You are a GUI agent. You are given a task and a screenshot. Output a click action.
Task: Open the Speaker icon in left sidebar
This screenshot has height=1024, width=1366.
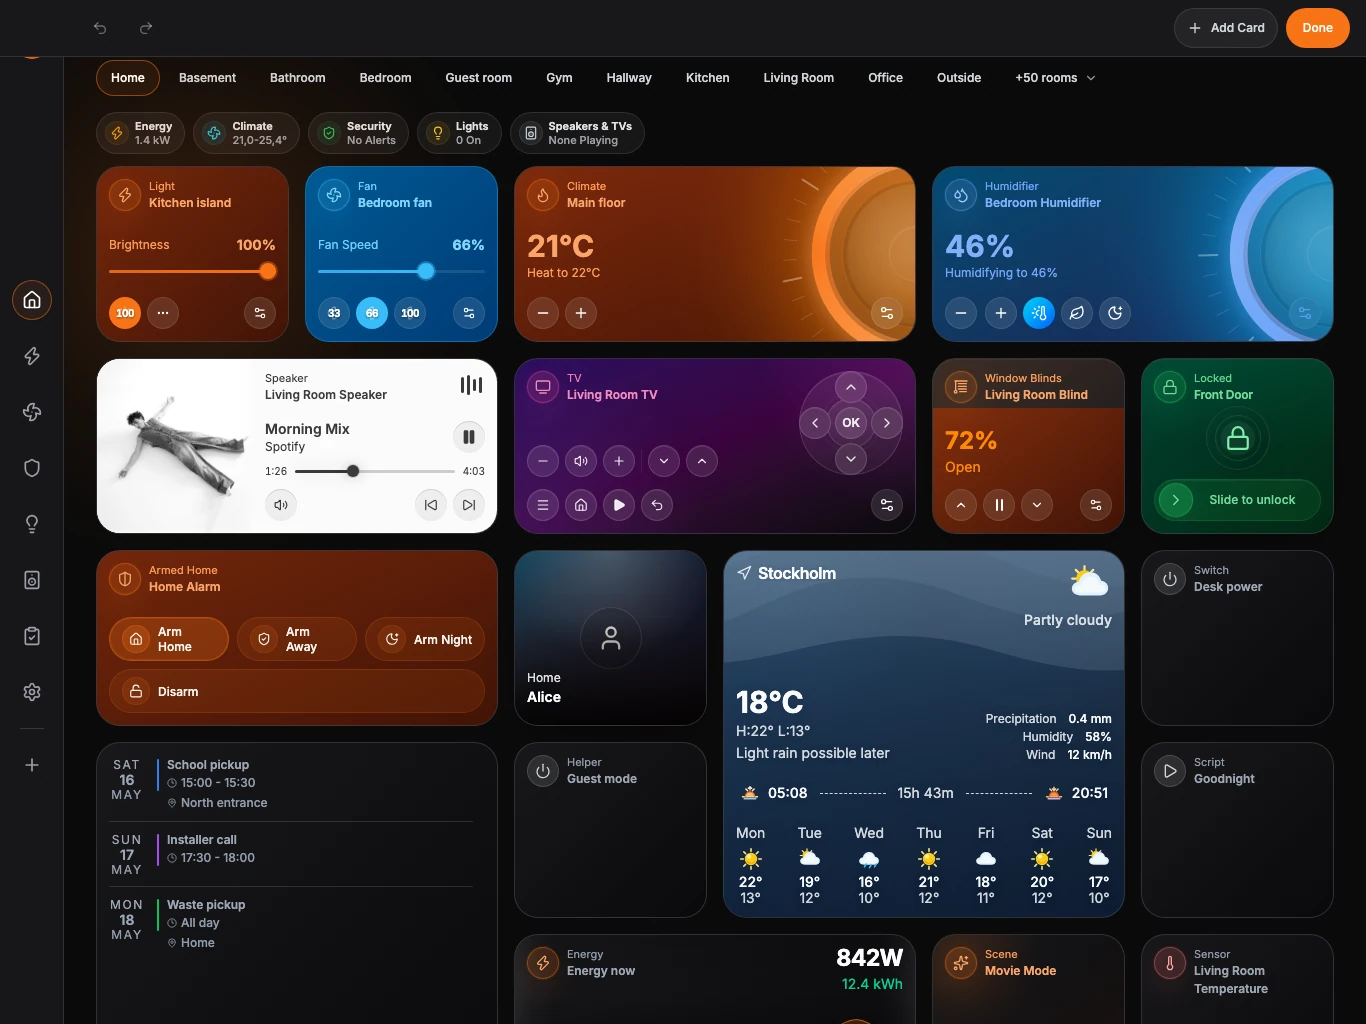[x=32, y=580]
